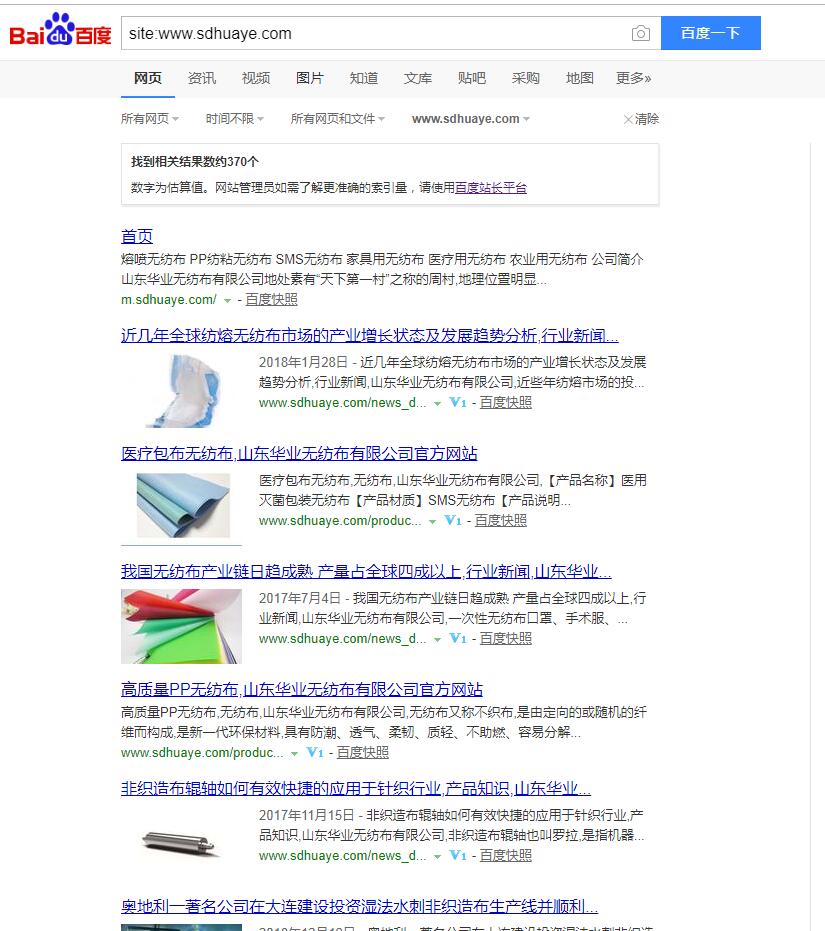
Task: Expand the 所有网页 filter dropdown
Action: (x=150, y=119)
